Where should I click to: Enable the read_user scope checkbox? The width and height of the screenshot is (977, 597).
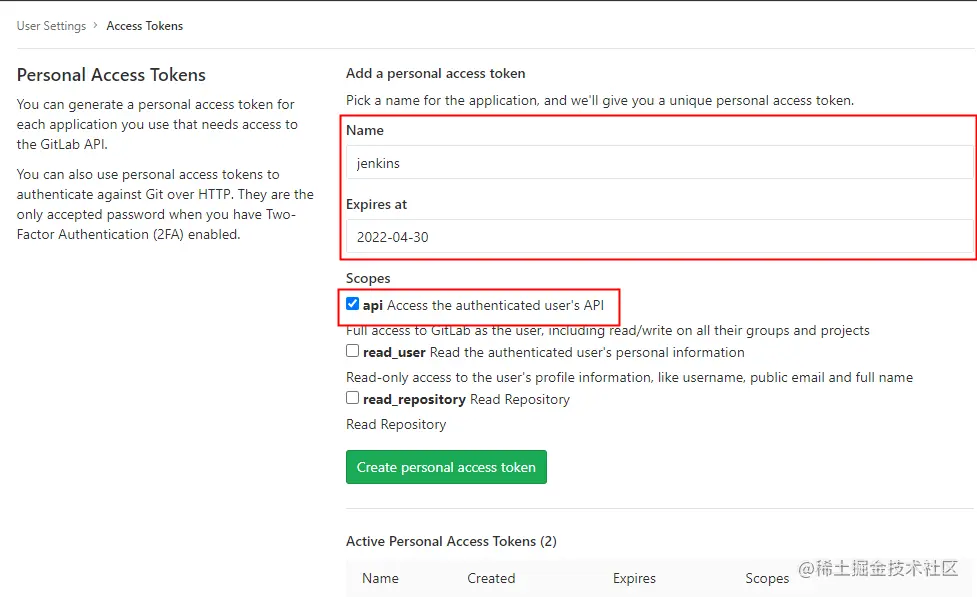click(353, 351)
